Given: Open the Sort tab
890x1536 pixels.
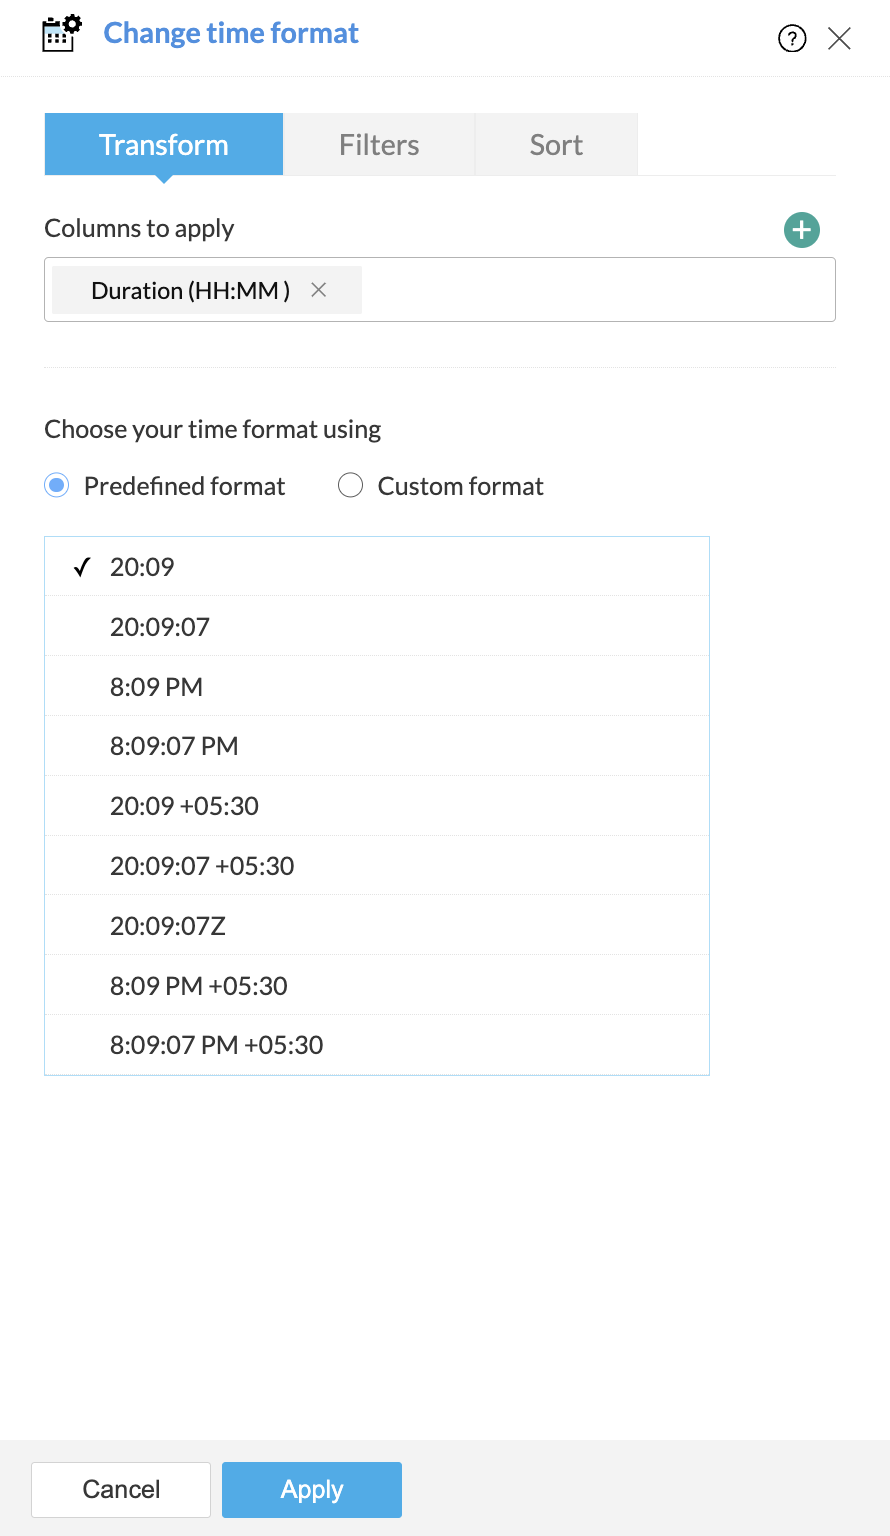Looking at the screenshot, I should point(556,145).
